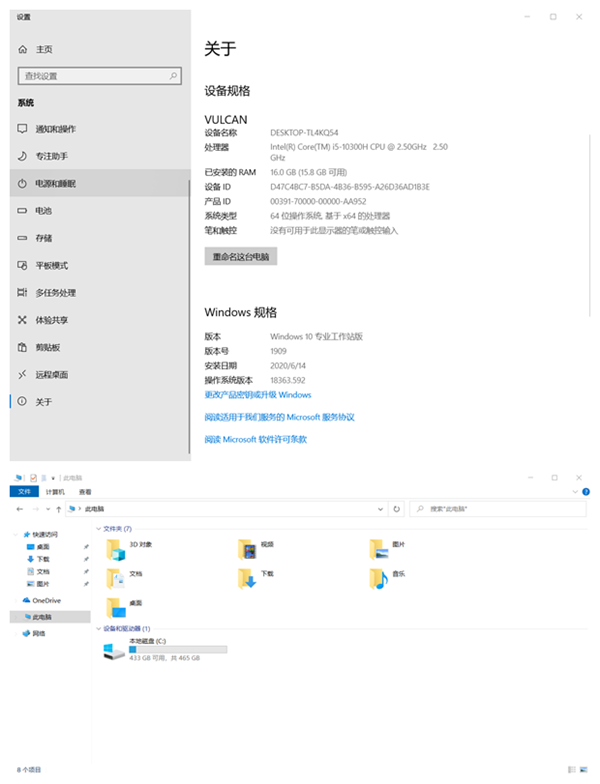The width and height of the screenshot is (600, 784).
Task: Go back in File Explorer
Action: point(20,509)
